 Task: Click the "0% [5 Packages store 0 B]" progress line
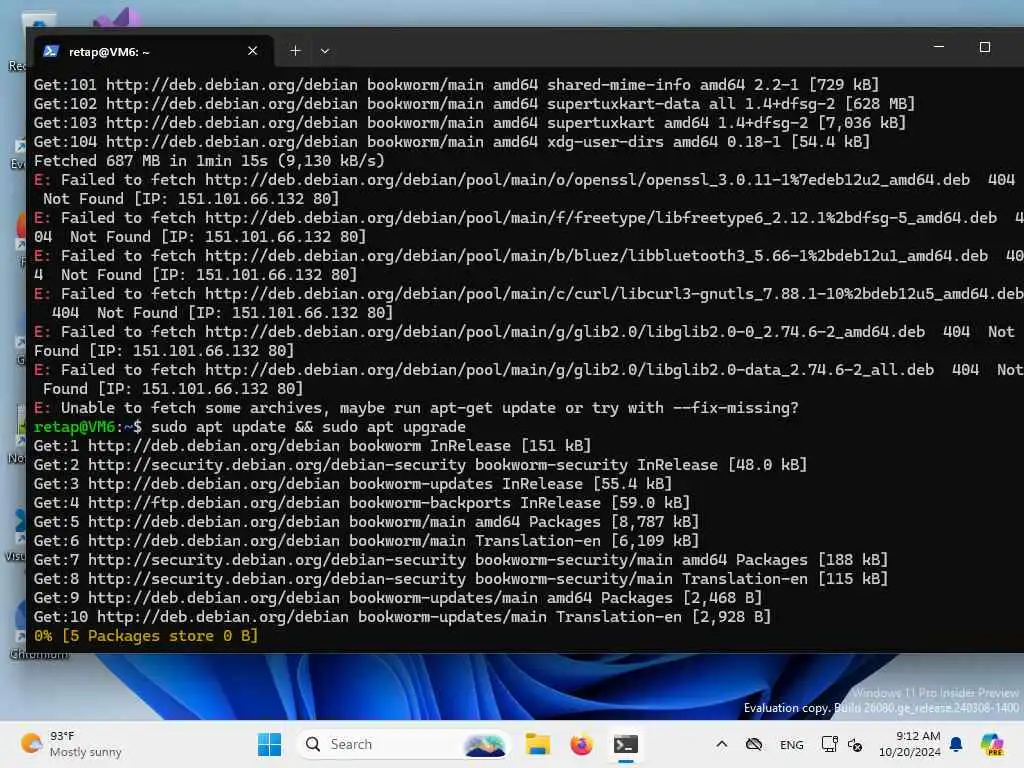pos(146,636)
